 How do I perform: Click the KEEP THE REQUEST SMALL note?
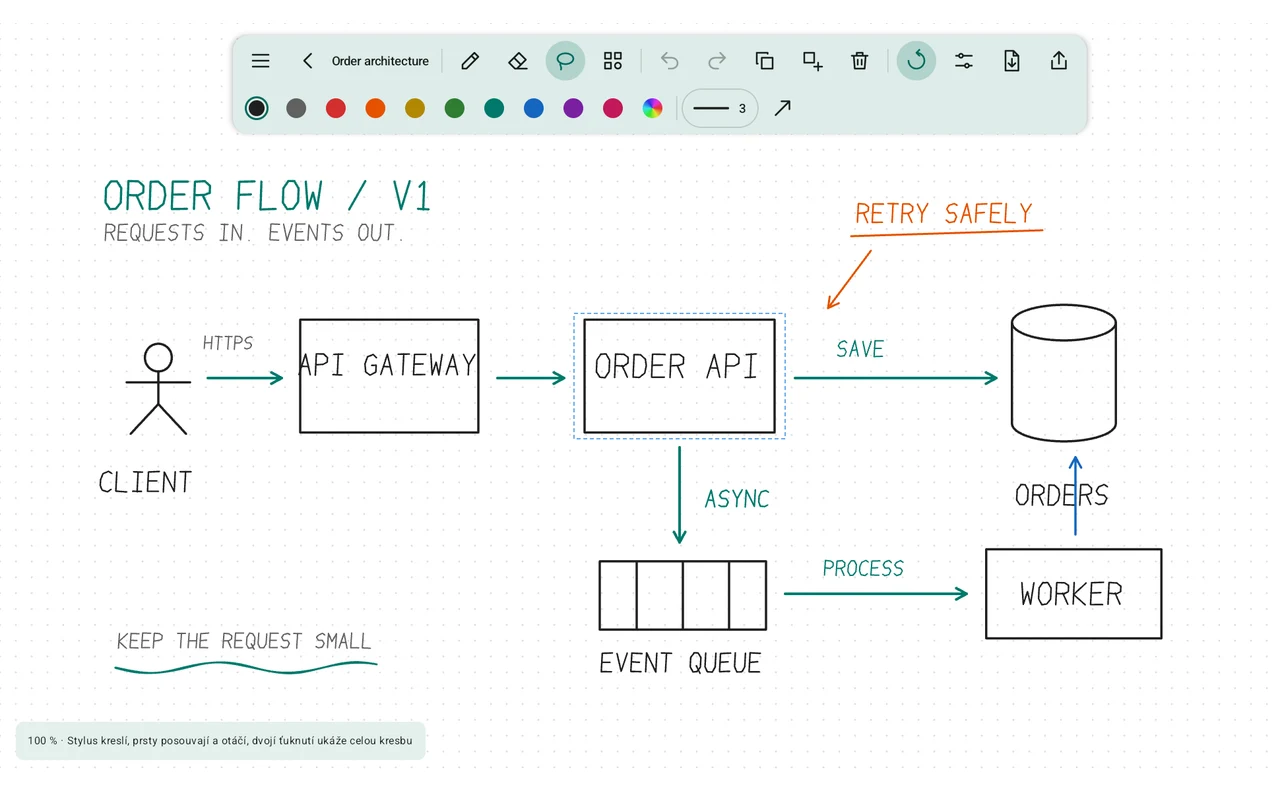(x=244, y=641)
